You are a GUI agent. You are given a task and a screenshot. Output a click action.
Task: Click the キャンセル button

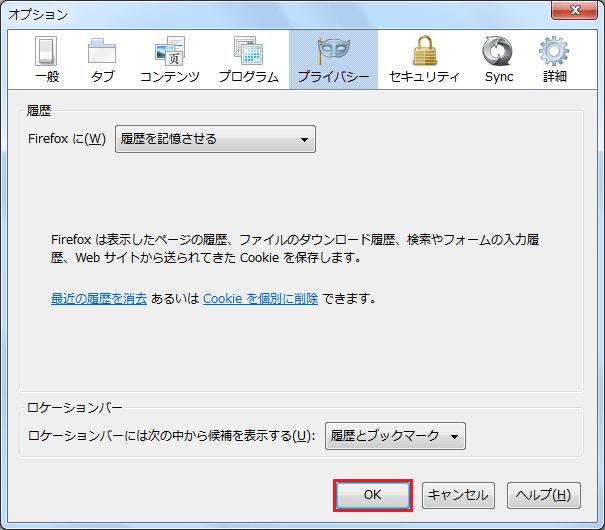coord(458,495)
